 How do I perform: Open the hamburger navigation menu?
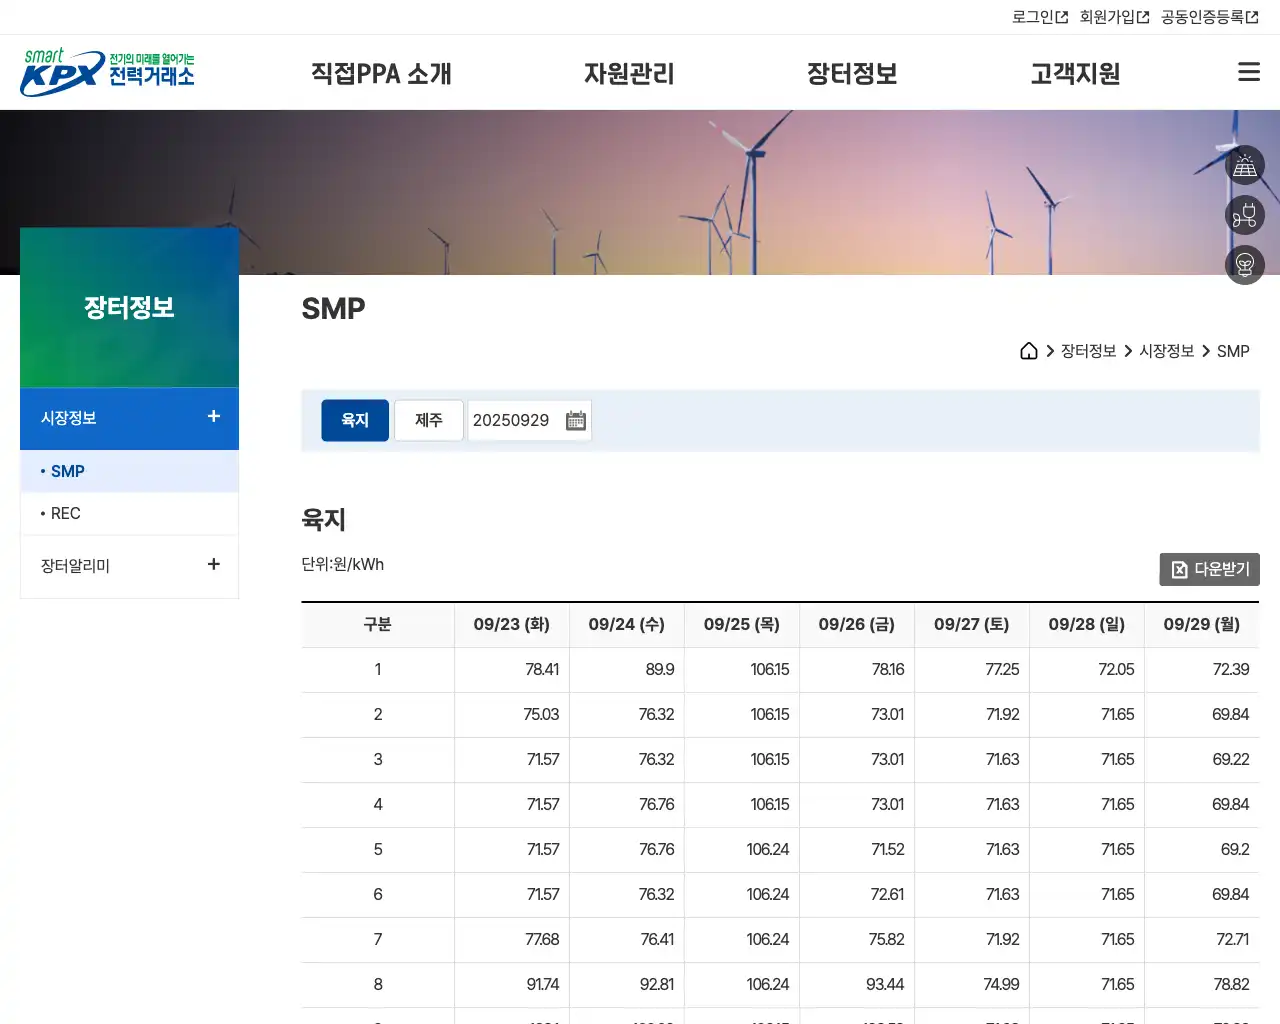point(1248,71)
